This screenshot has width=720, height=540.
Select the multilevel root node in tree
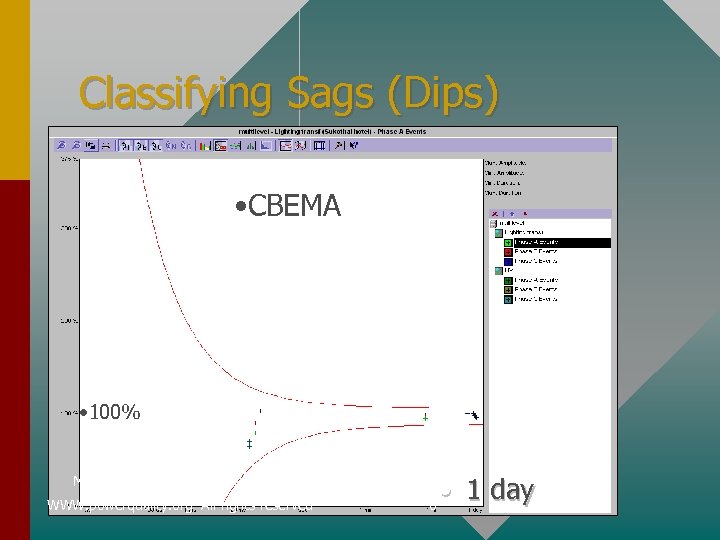[512, 223]
